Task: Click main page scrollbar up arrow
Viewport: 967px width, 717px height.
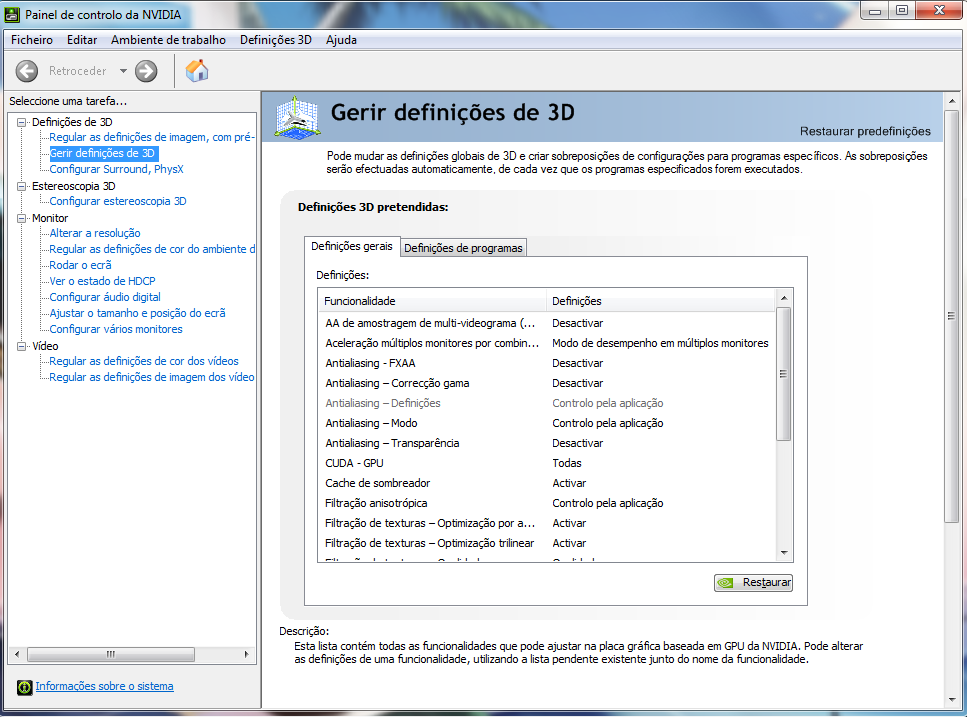Action: click(952, 100)
